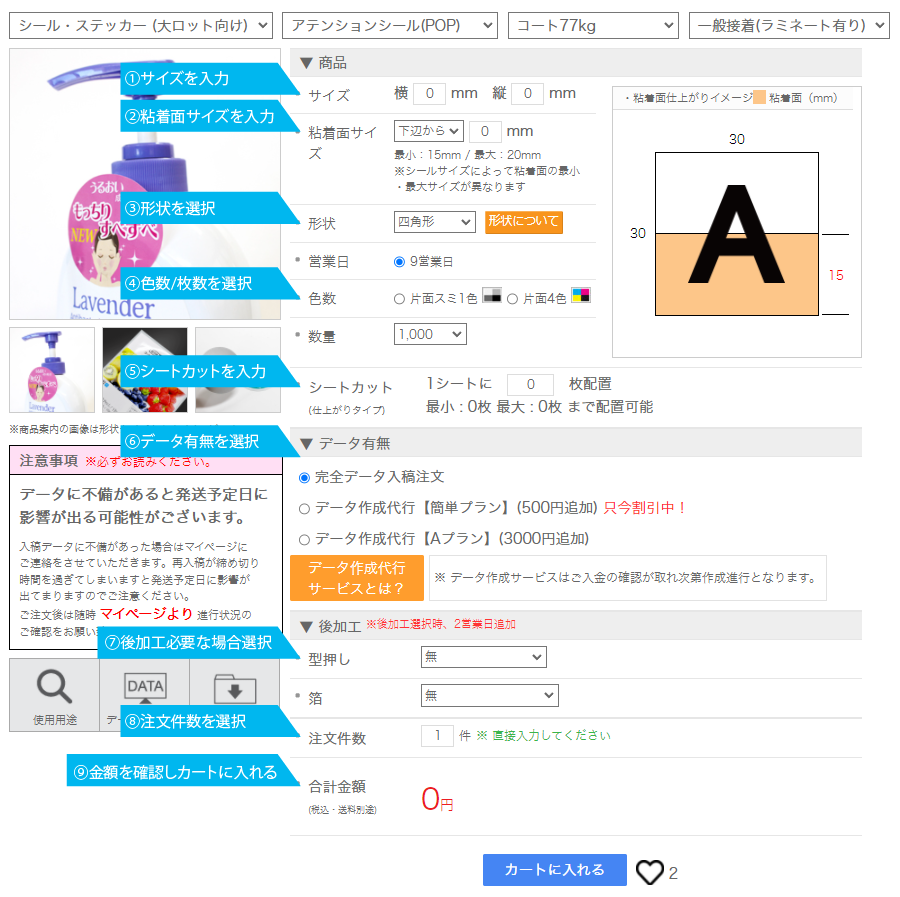900x897 pixels.
Task: Collapse the 後加工 section triangle
Action: [x=306, y=626]
